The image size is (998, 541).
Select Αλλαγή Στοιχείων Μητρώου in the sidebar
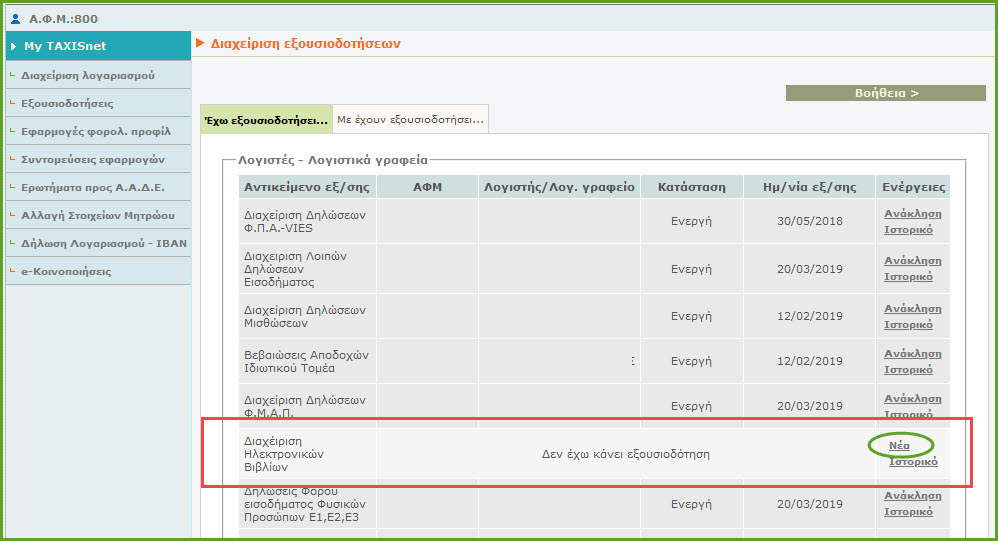pyautogui.click(x=98, y=215)
